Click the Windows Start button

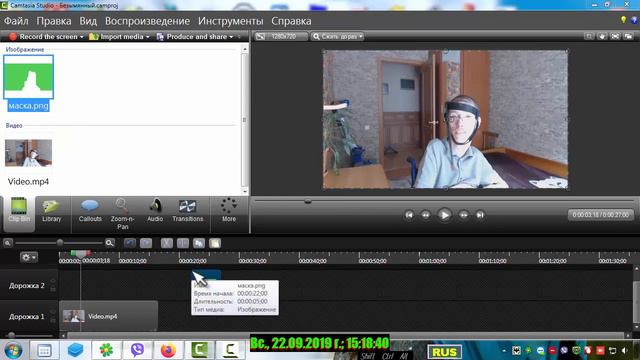tap(13, 351)
